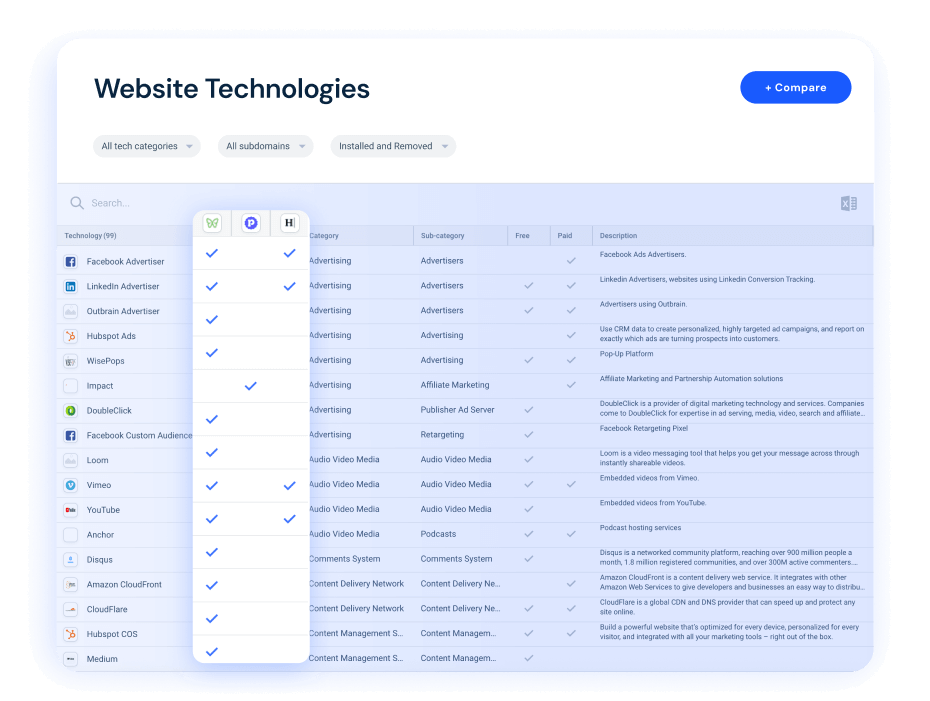
Task: Click Publisher Ad Server sub-category cell
Action: (457, 410)
